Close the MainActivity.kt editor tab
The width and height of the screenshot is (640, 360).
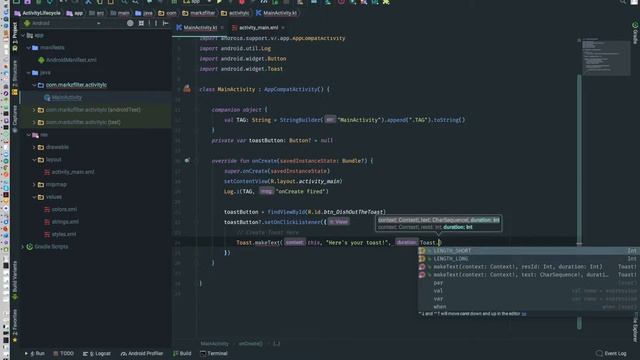(222, 28)
